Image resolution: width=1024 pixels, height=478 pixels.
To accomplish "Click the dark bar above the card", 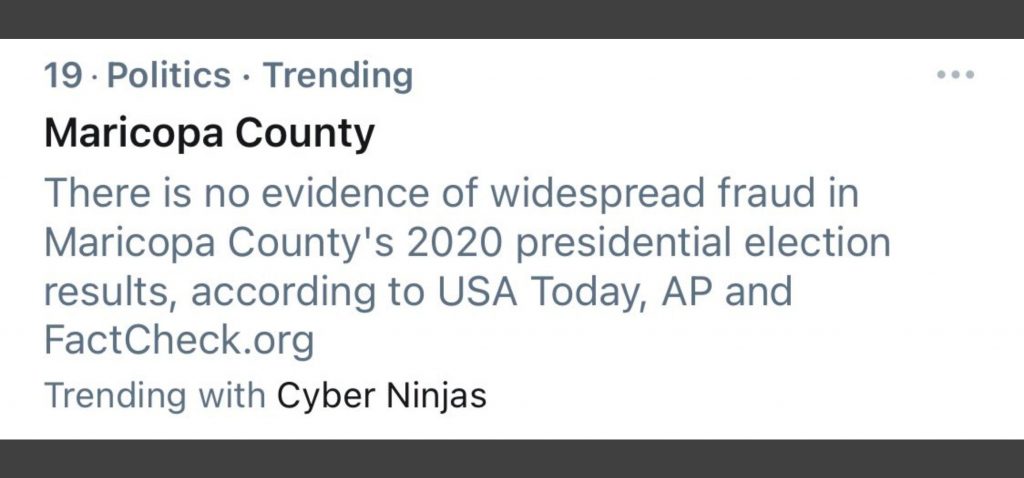I will tap(512, 18).
